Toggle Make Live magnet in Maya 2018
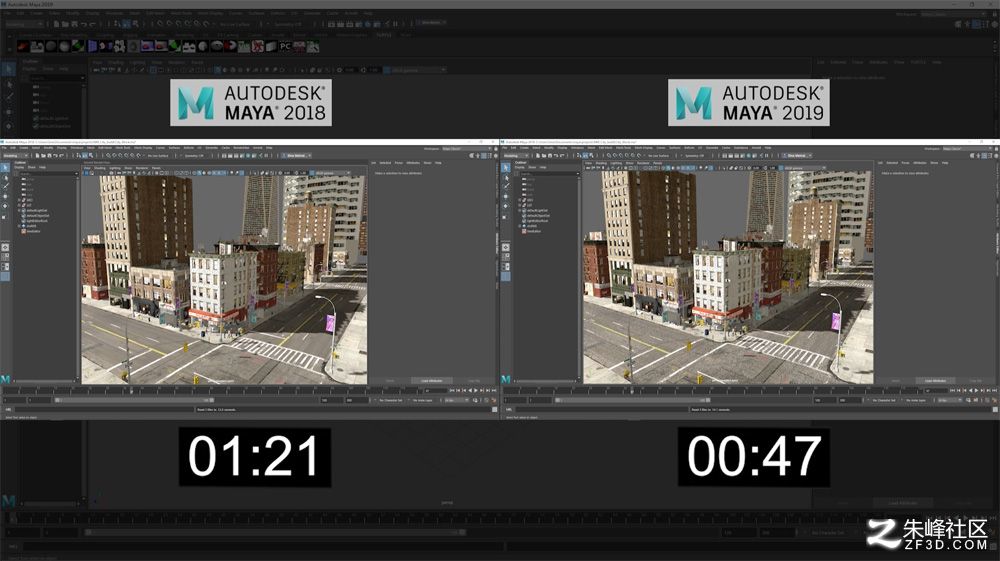Screen dimensions: 1000x561 (x=138, y=156)
